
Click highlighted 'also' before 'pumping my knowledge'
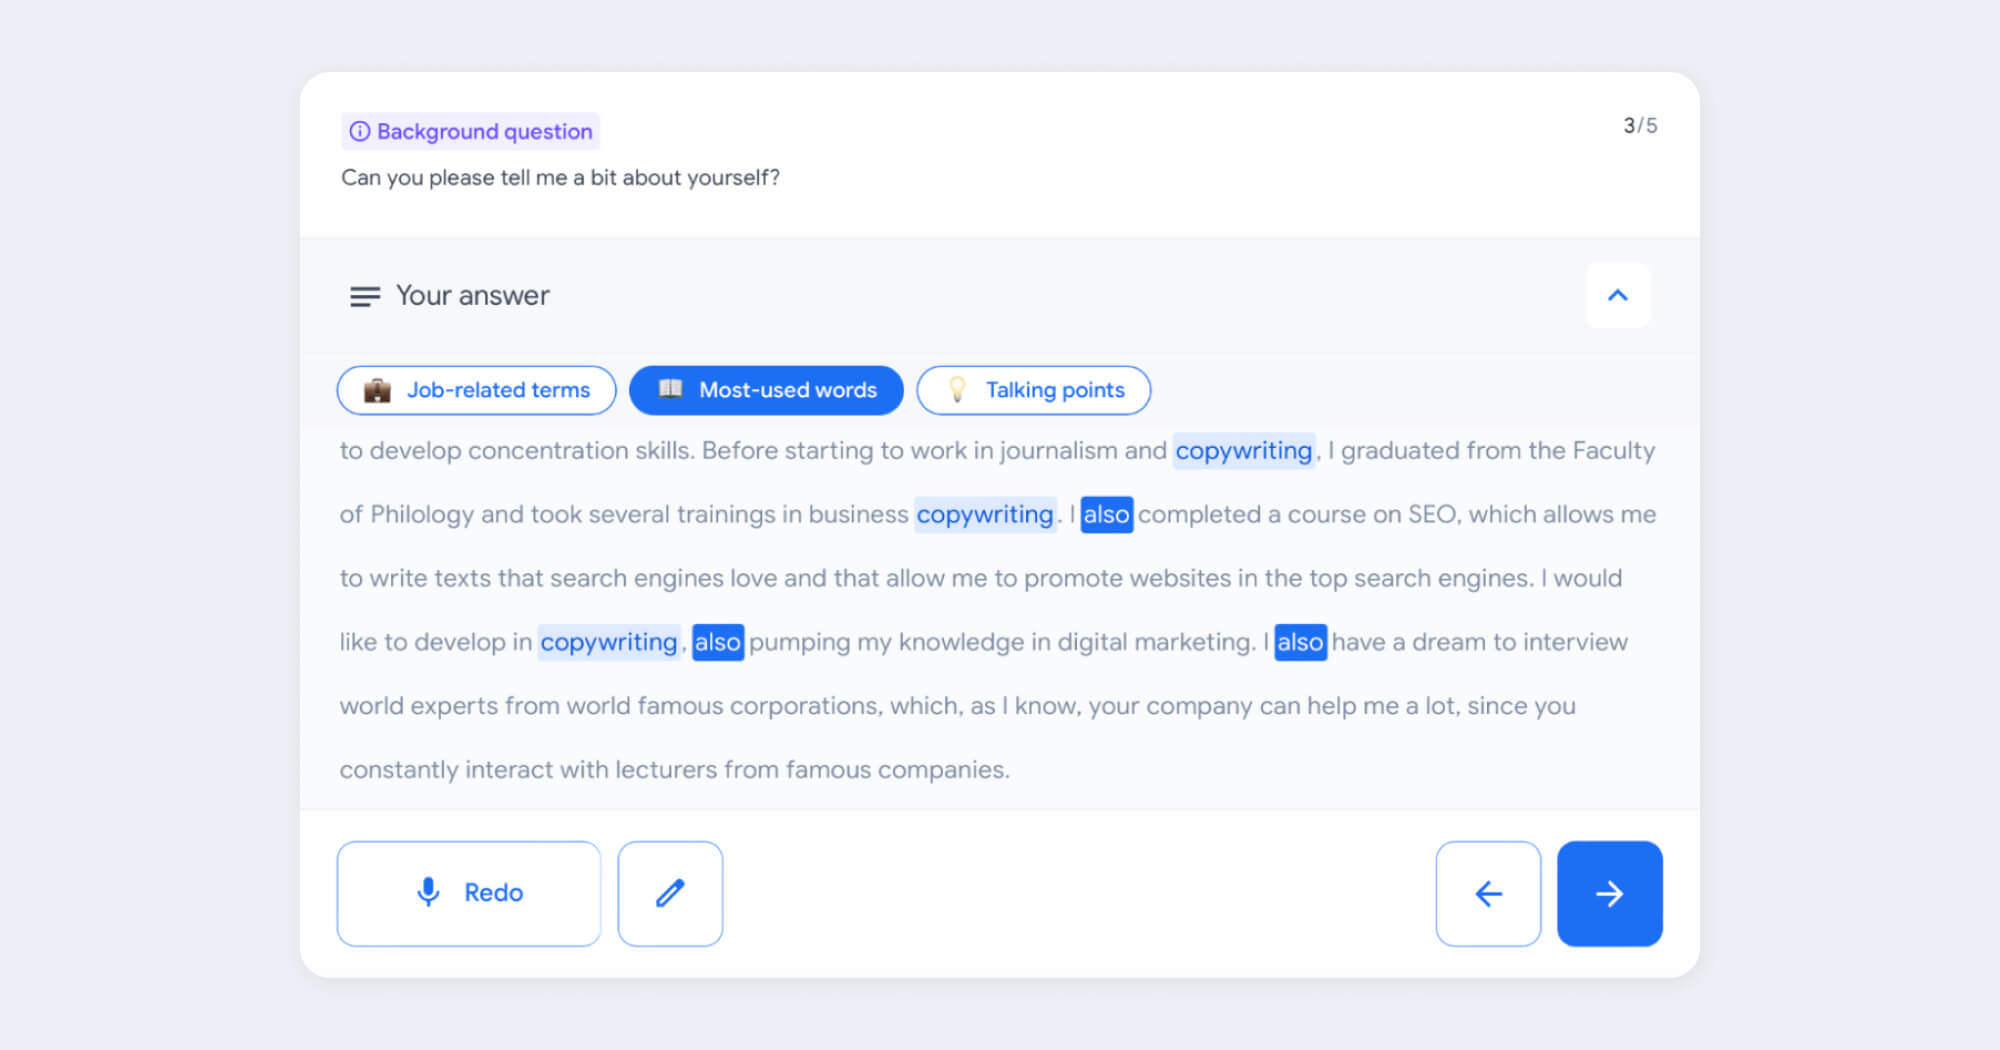point(717,642)
